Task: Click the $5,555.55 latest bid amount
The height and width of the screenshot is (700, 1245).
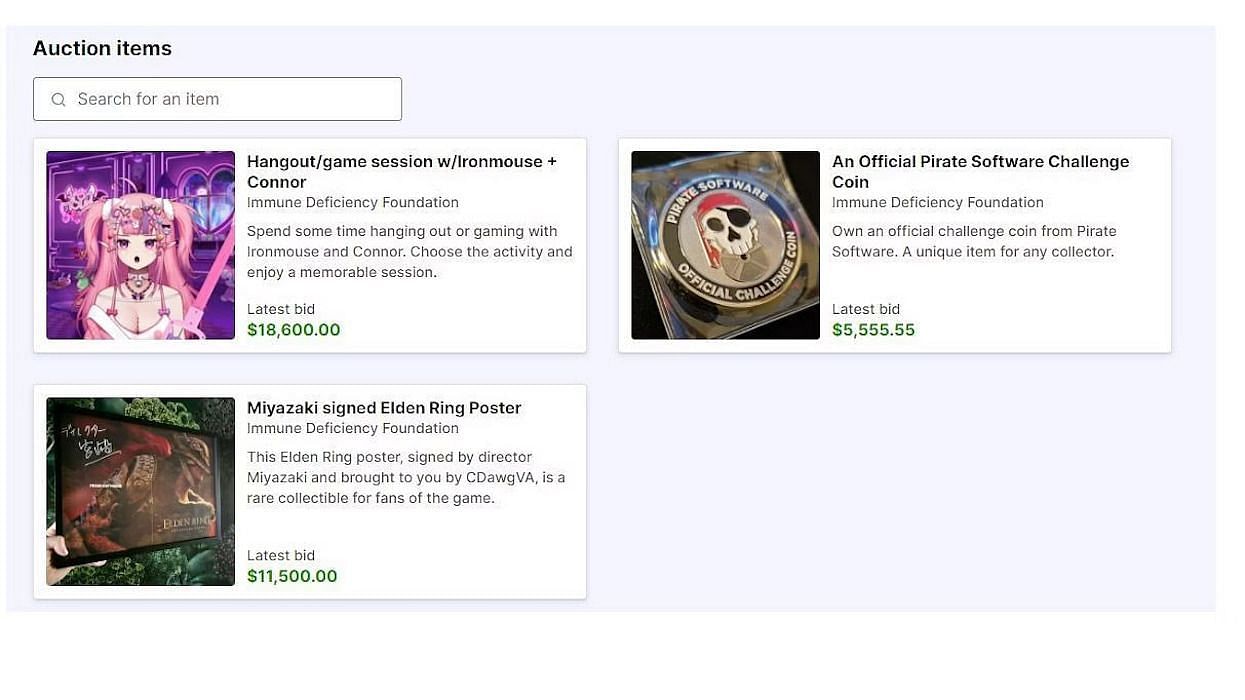Action: click(873, 330)
